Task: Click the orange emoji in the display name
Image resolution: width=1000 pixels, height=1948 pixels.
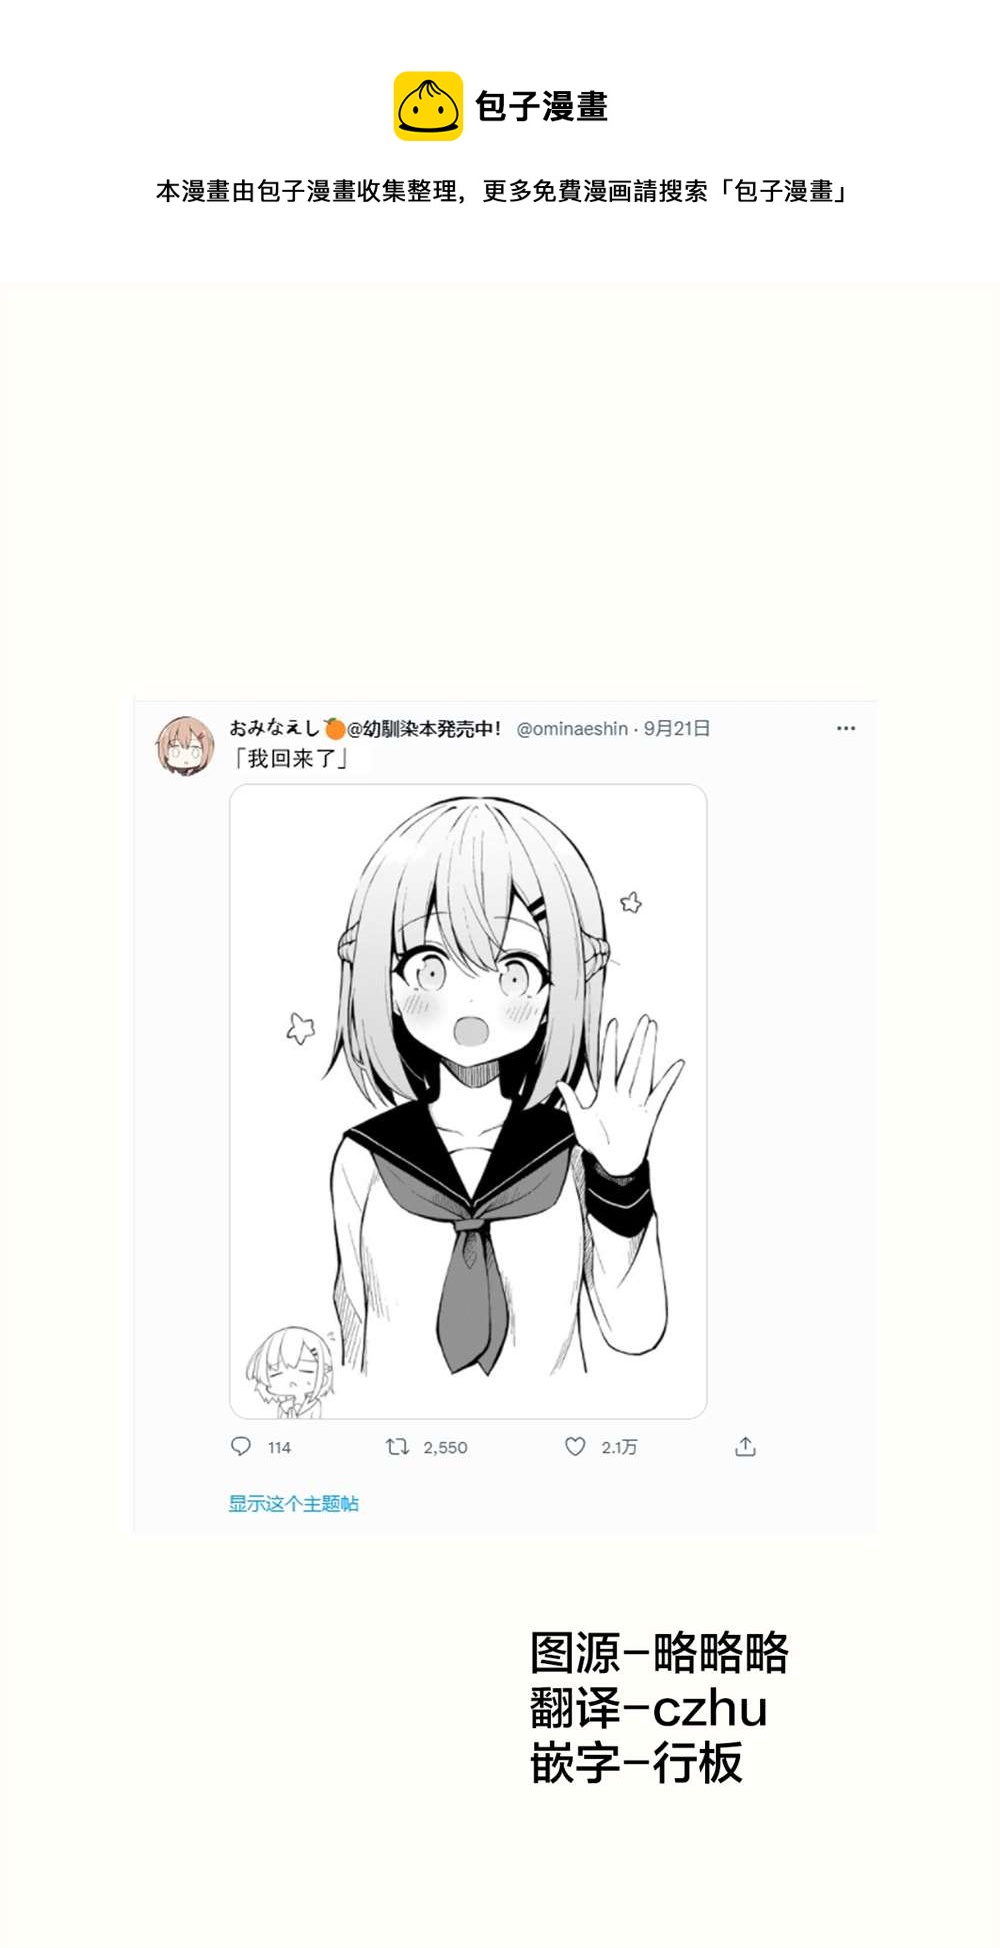Action: pos(334,728)
